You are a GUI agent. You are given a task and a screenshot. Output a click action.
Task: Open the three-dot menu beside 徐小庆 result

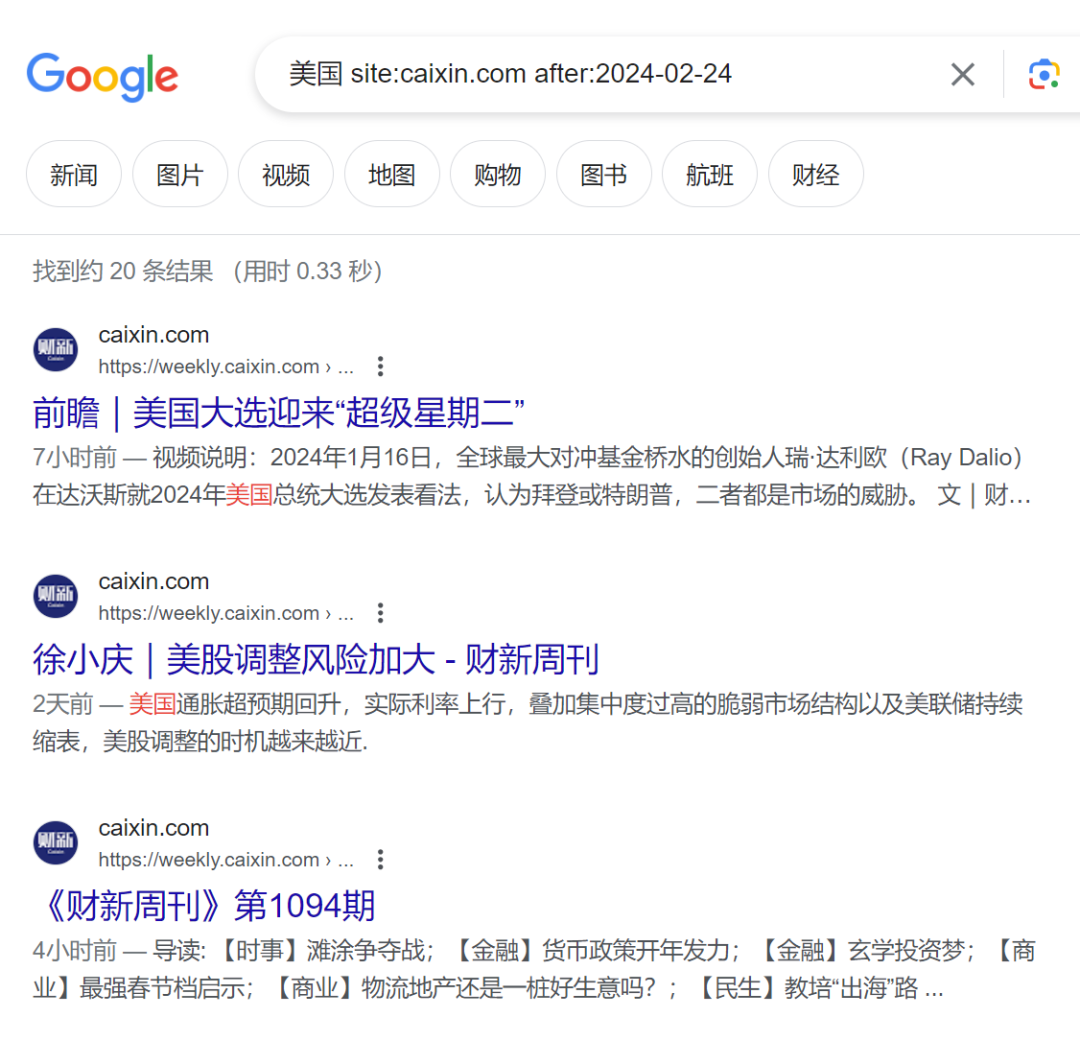(380, 612)
